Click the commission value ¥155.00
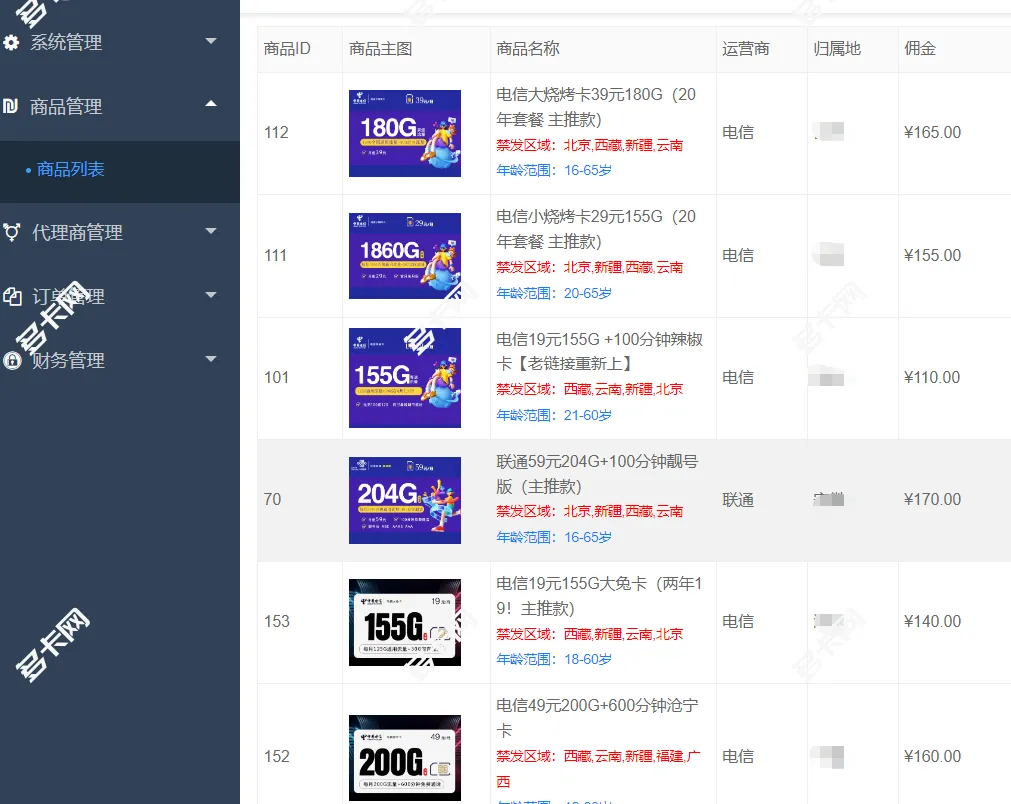This screenshot has height=804, width=1011. [932, 255]
